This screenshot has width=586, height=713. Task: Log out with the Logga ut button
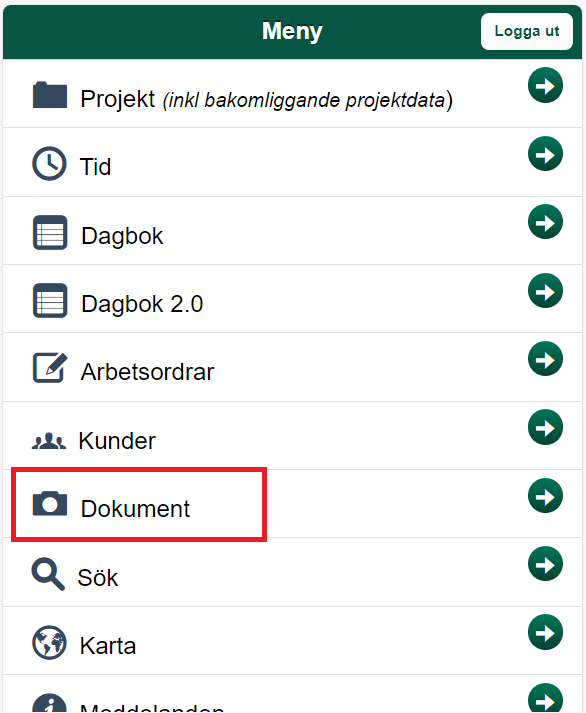click(527, 31)
